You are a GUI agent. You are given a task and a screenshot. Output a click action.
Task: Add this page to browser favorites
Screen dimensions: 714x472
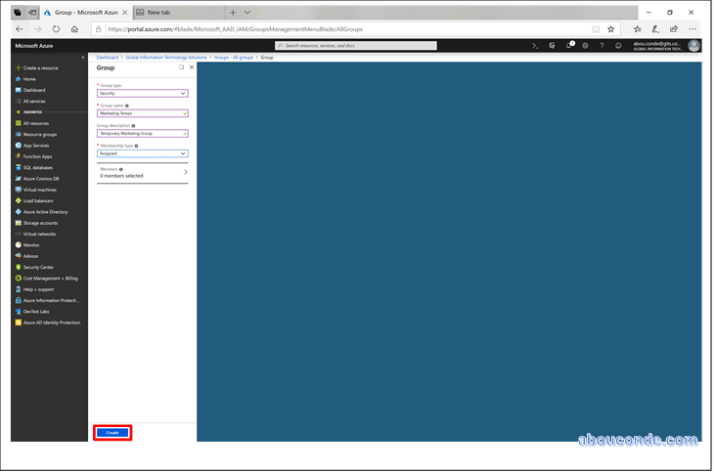(x=612, y=29)
